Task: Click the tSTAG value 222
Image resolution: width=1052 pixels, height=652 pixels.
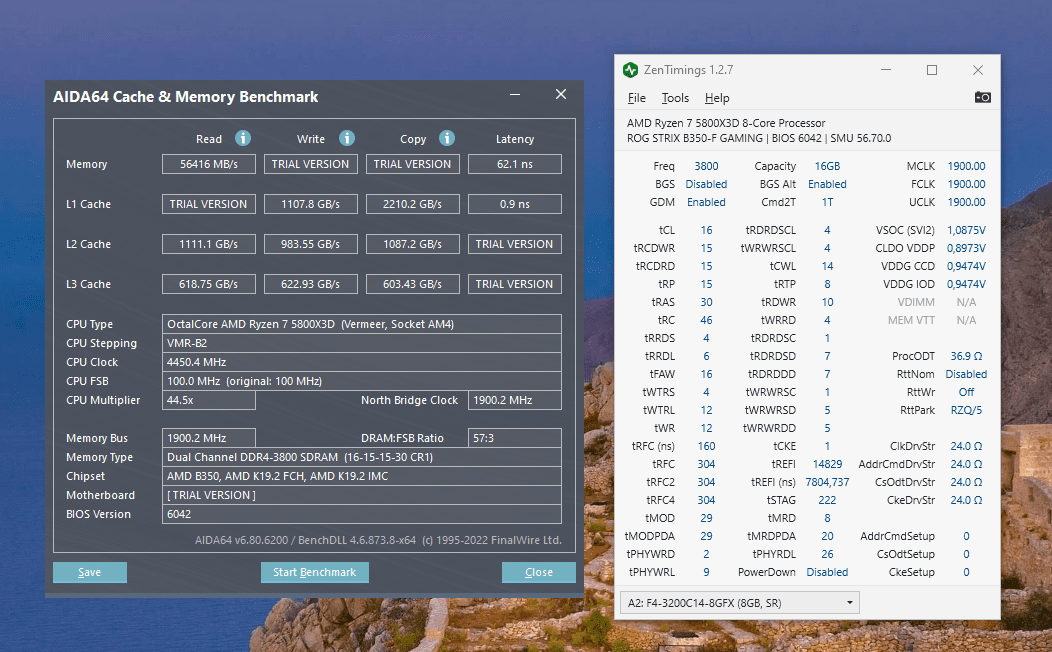Action: [827, 500]
